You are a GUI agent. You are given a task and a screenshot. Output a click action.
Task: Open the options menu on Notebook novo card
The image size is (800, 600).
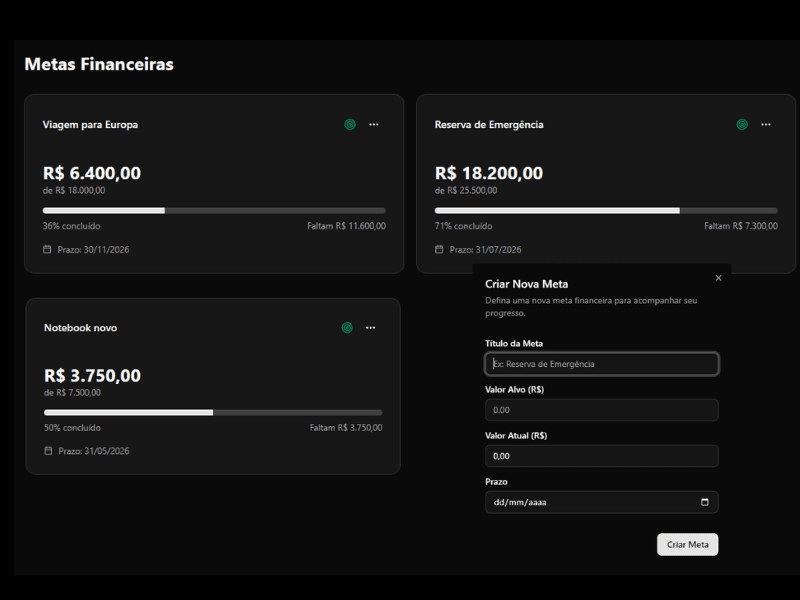[370, 327]
